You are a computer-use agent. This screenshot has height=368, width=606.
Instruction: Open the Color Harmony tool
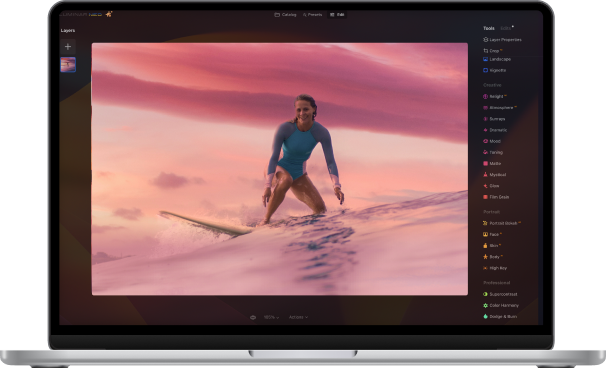click(x=501, y=305)
